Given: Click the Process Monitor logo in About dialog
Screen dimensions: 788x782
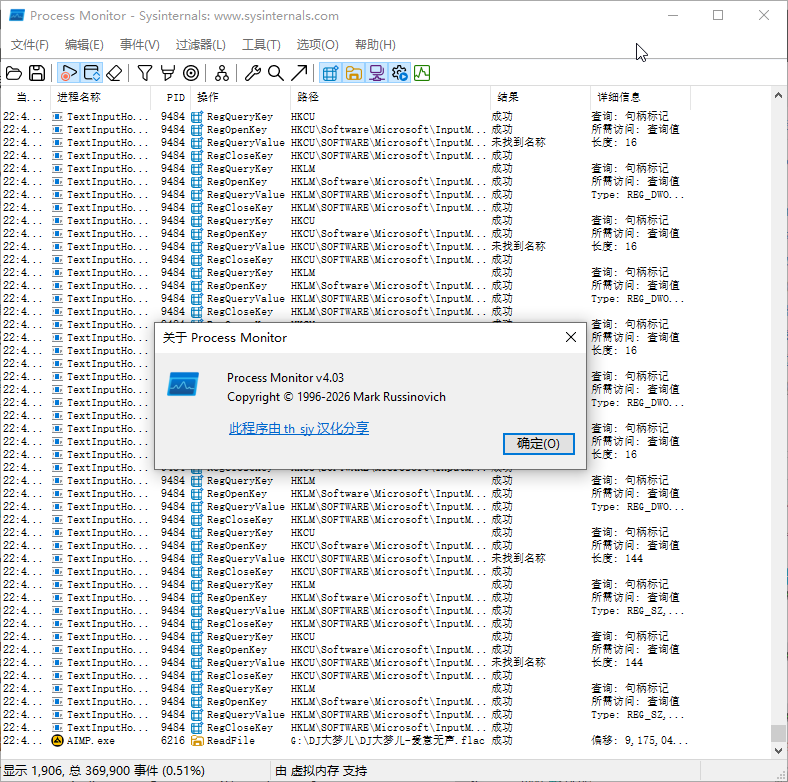Looking at the screenshot, I should [183, 384].
